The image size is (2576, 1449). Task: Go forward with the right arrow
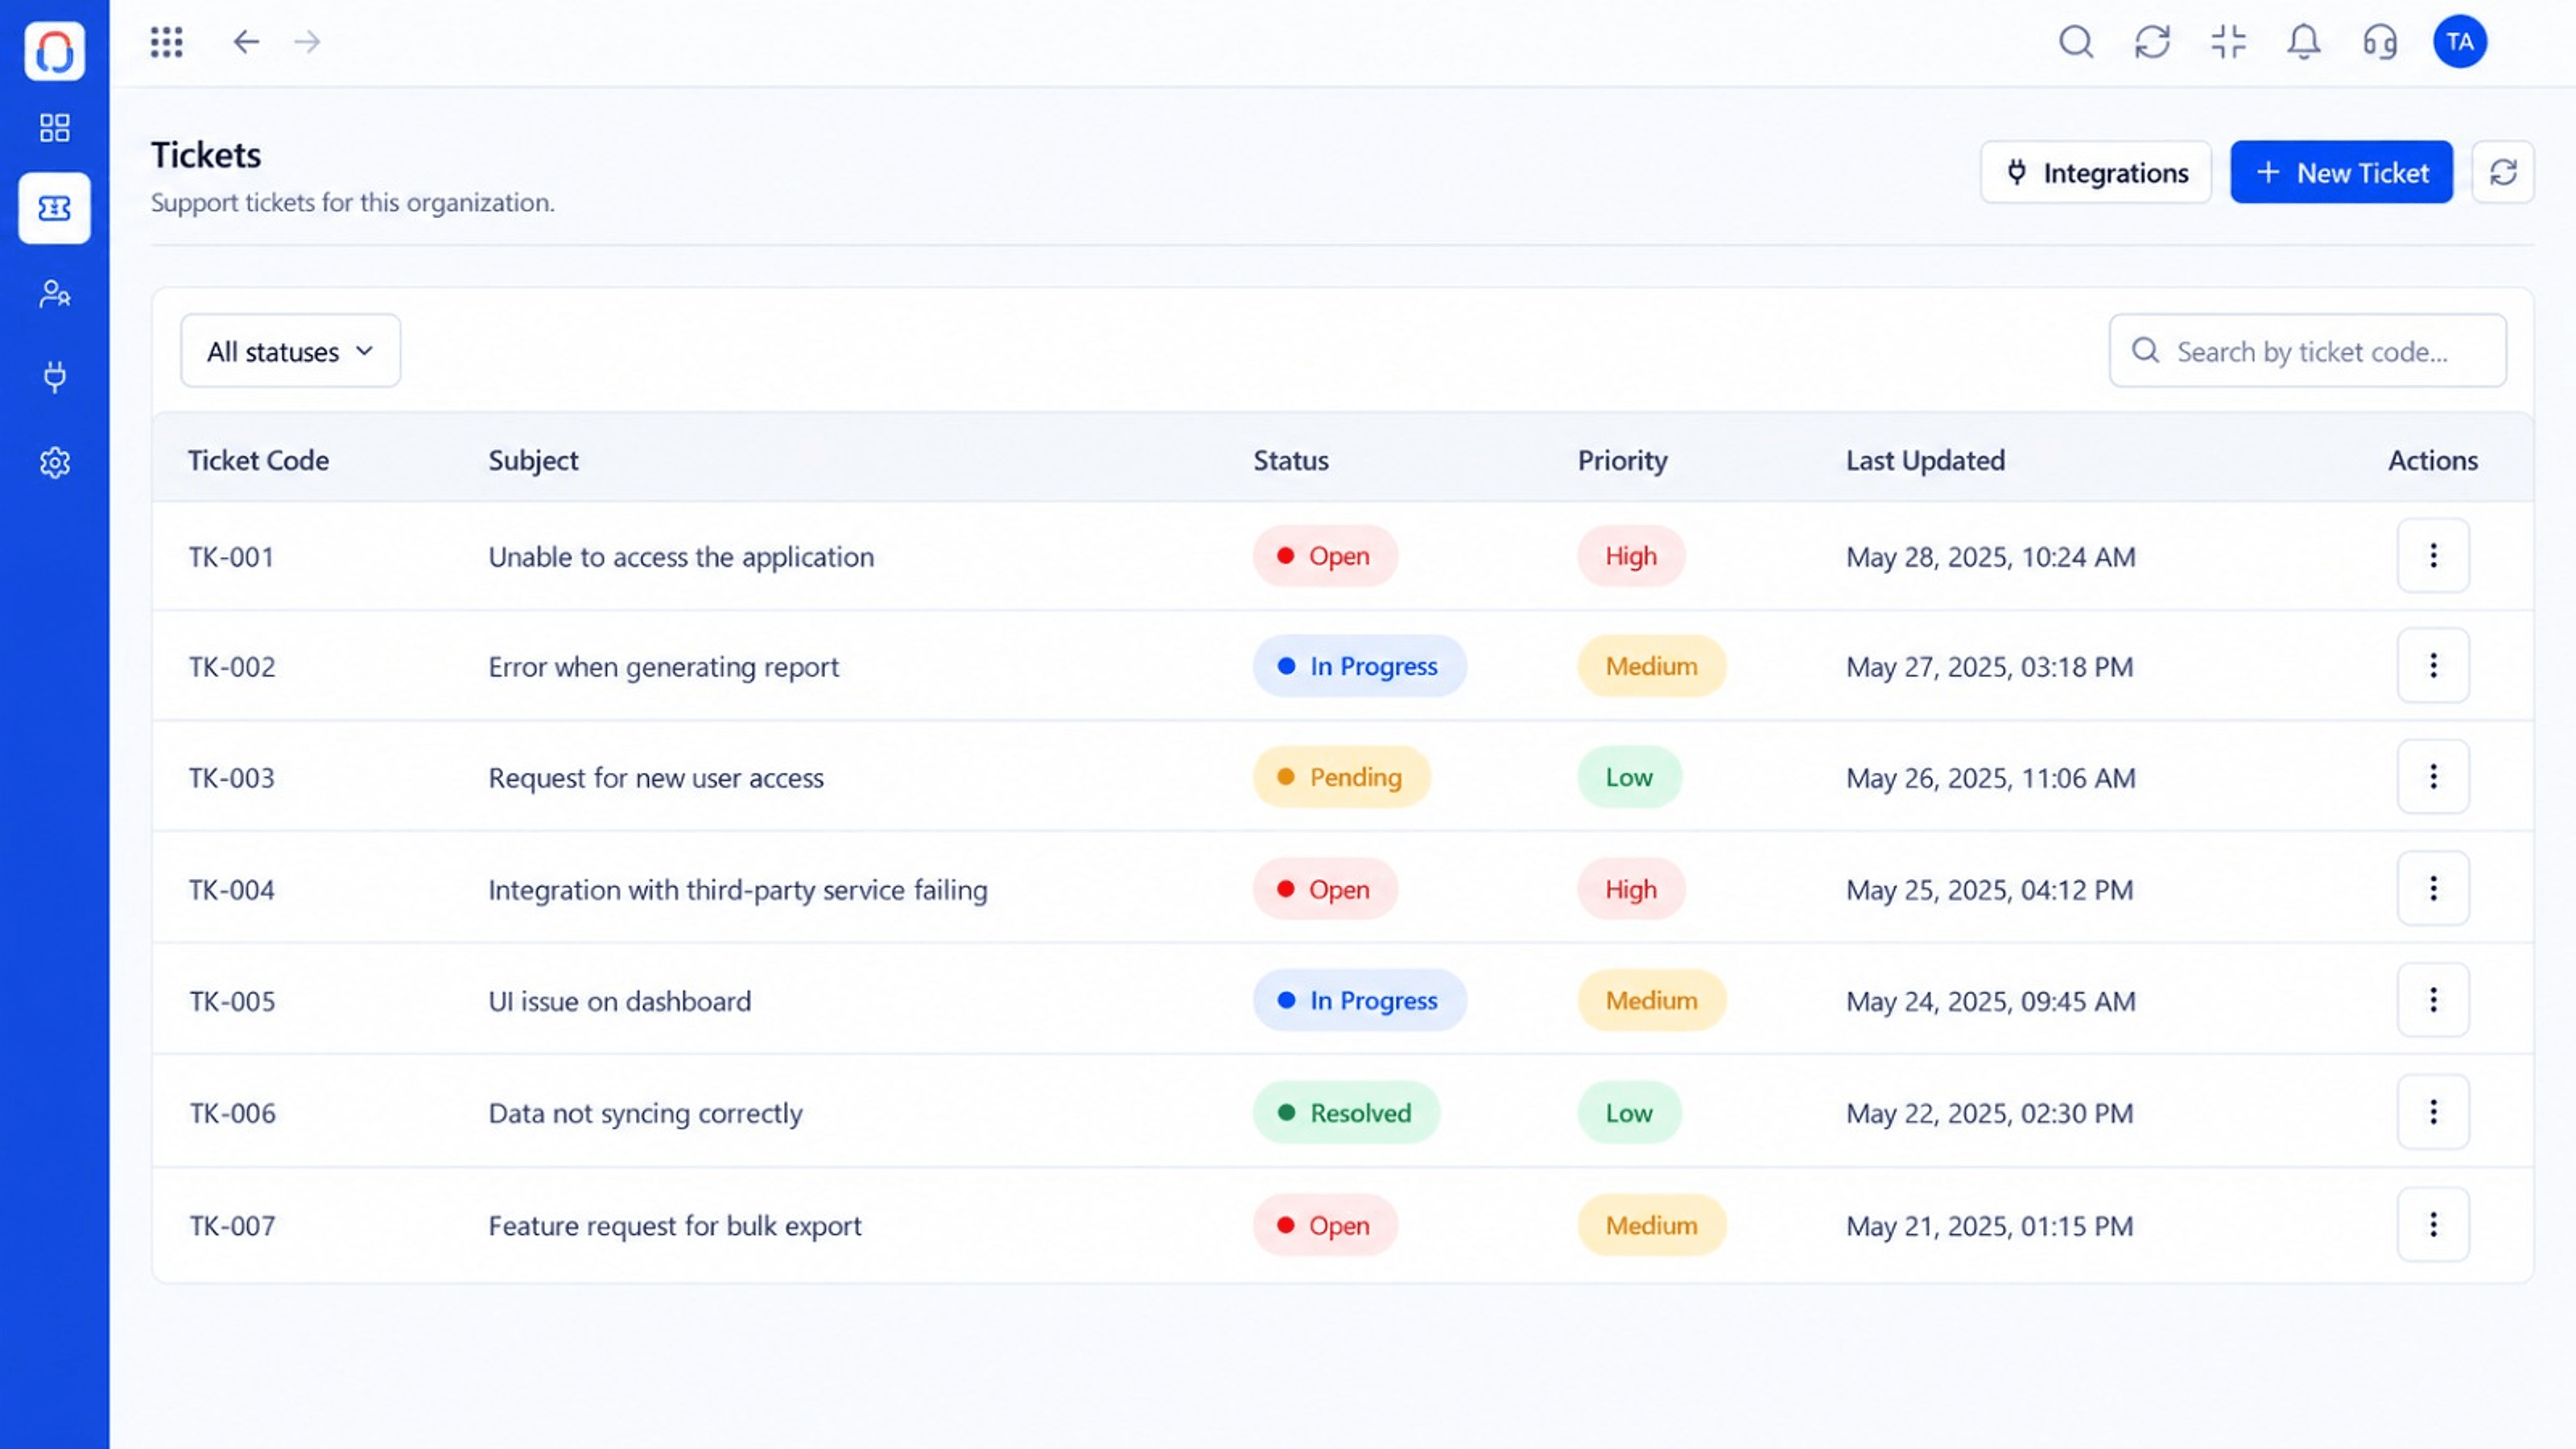point(308,42)
